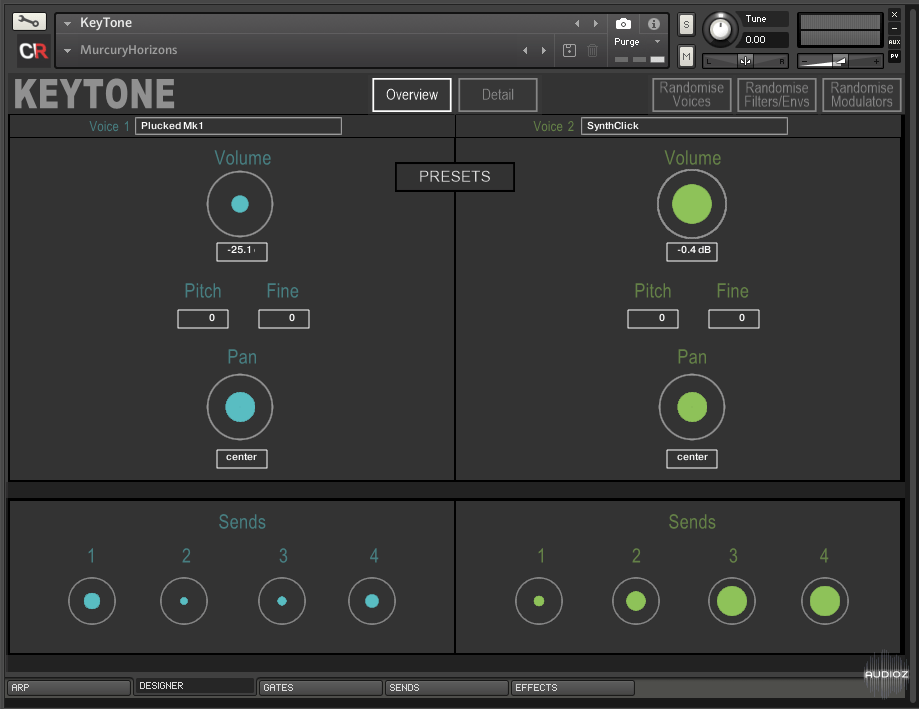Click the output volume slider
This screenshot has width=919, height=709.
pos(840,61)
